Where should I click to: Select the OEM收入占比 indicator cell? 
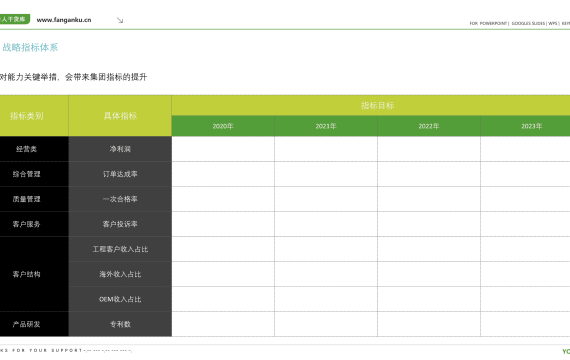point(120,299)
